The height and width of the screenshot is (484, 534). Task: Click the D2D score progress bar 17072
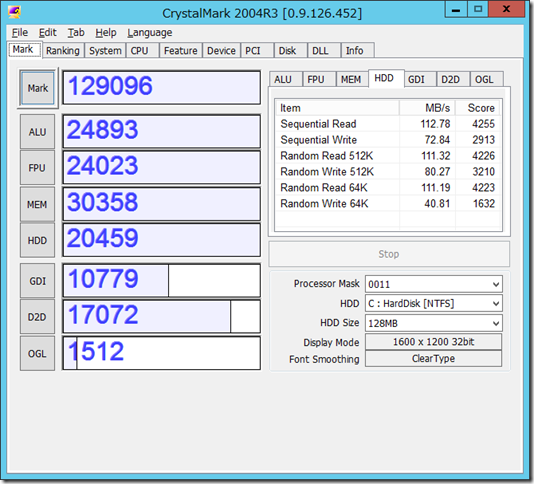pyautogui.click(x=161, y=316)
